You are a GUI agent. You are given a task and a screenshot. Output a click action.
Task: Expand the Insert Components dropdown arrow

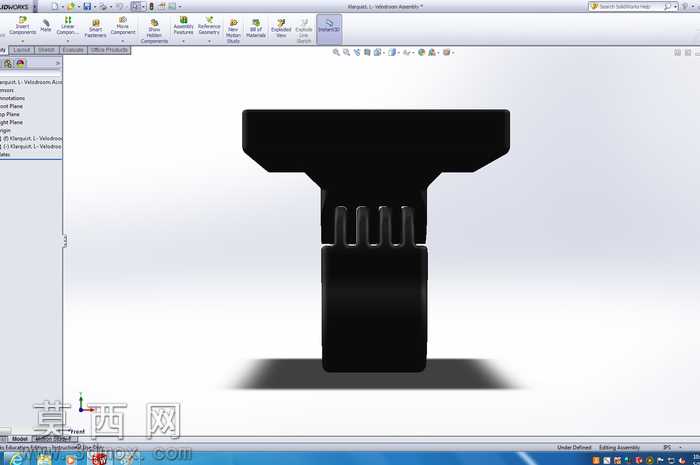click(22, 41)
